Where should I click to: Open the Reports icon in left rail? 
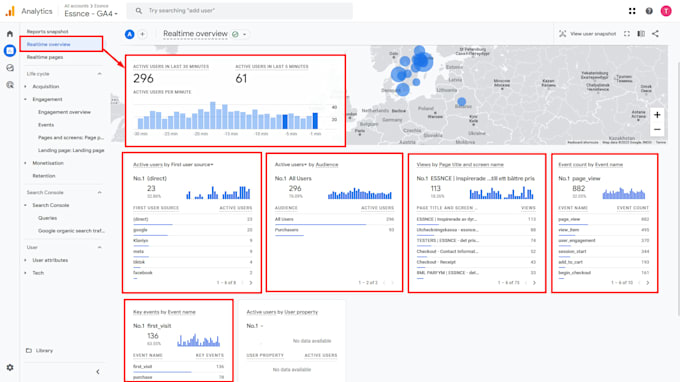point(10,51)
